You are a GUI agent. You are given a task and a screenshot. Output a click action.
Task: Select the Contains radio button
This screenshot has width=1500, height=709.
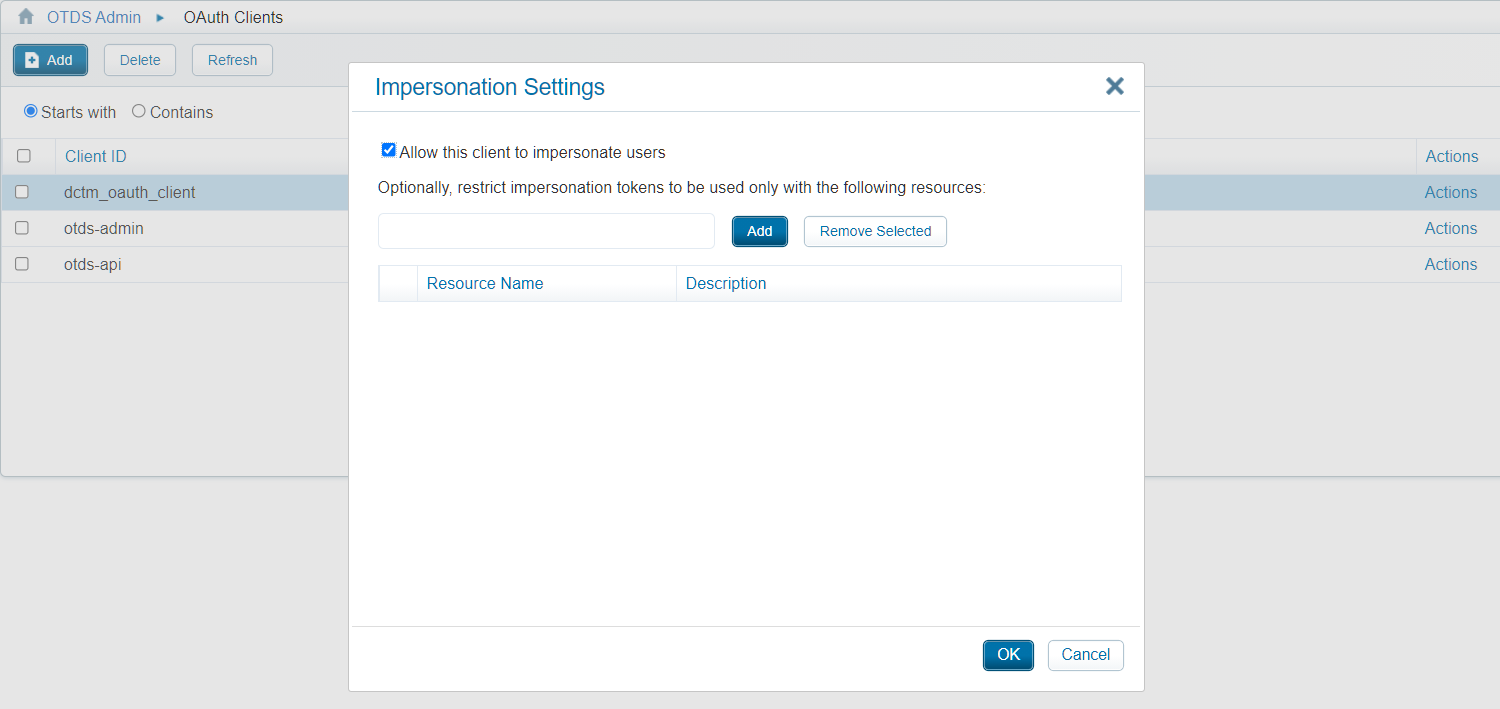pyautogui.click(x=139, y=111)
